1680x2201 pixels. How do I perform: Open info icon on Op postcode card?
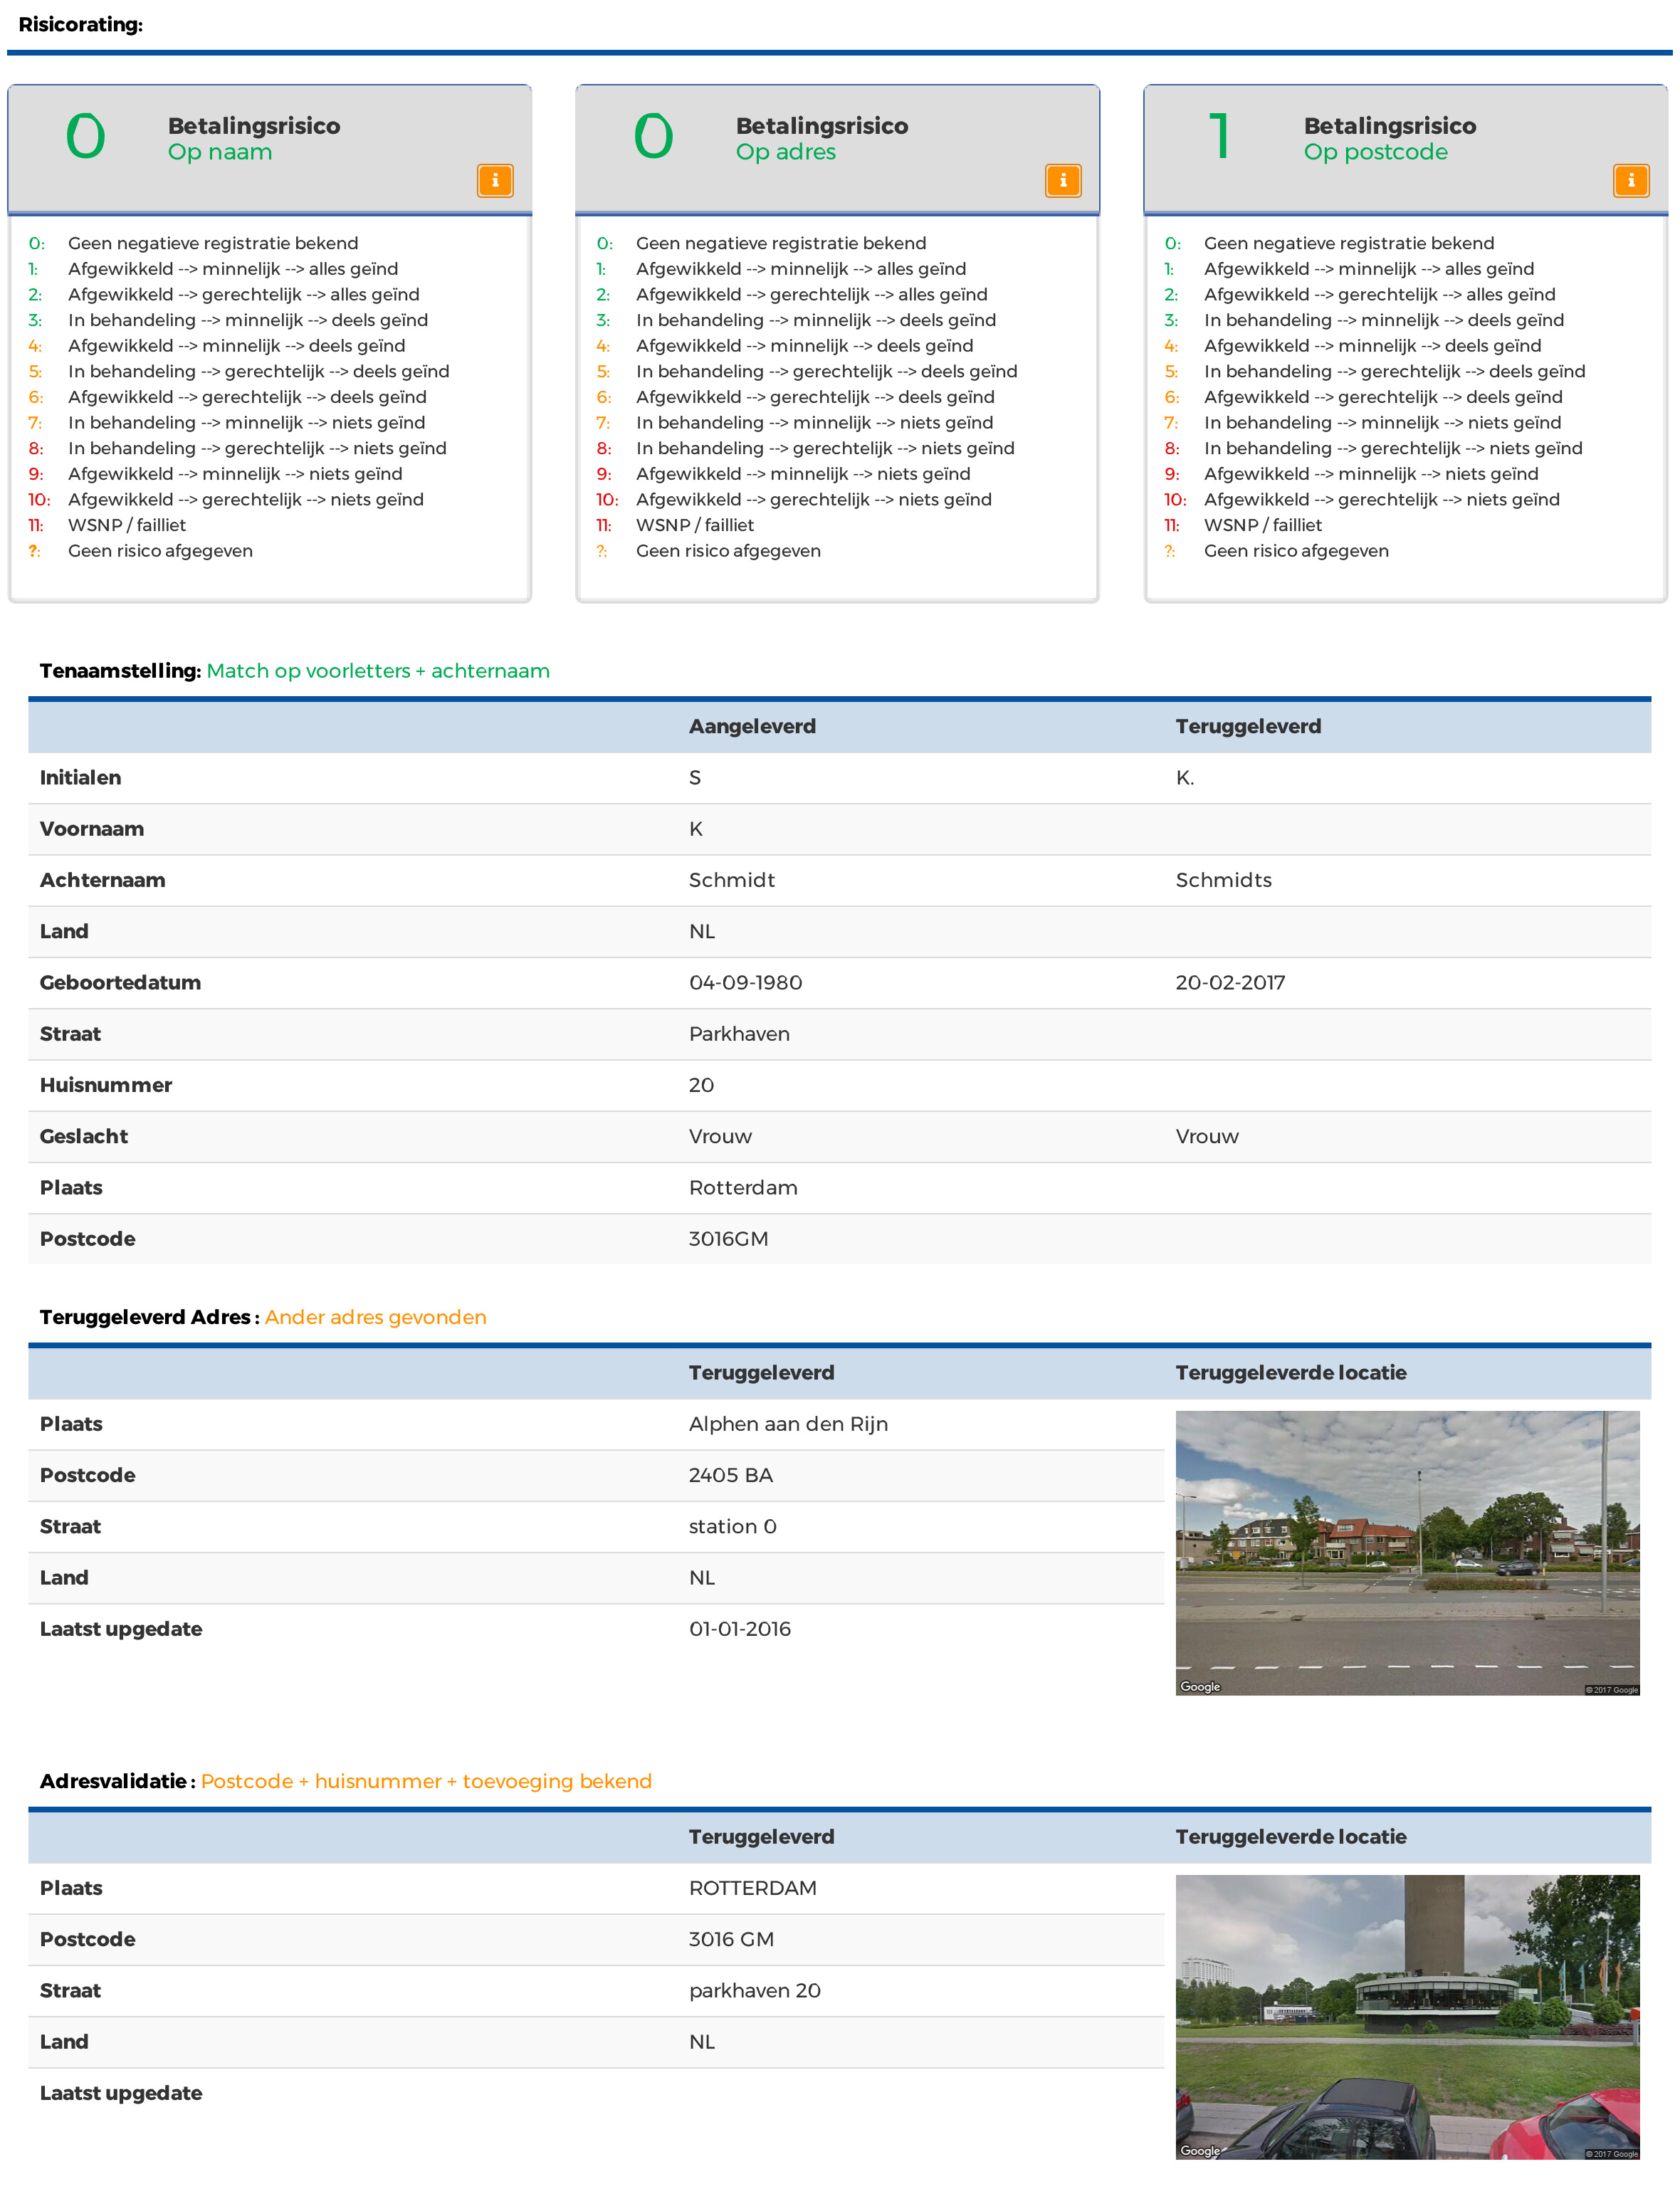[x=1631, y=180]
